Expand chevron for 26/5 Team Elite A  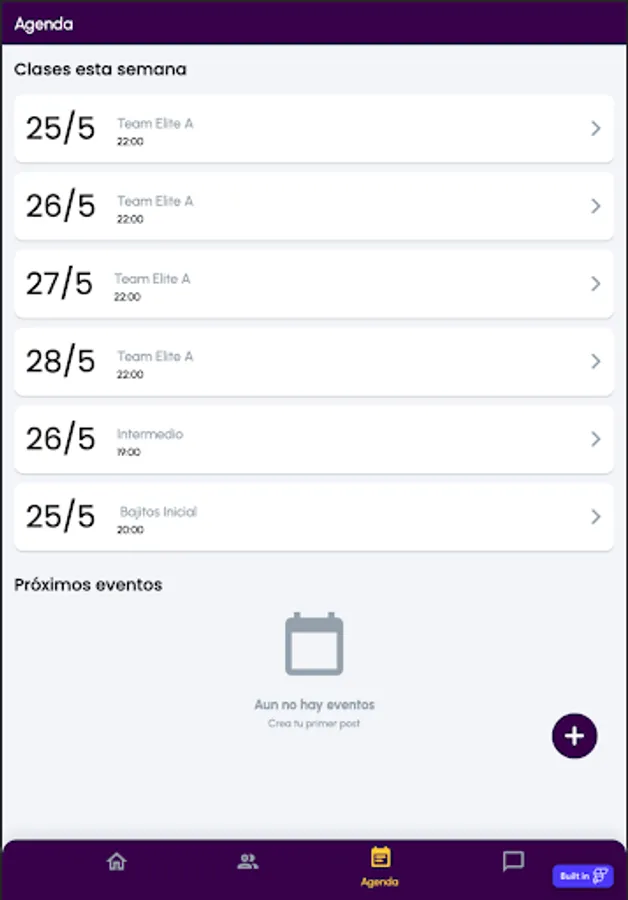click(596, 206)
